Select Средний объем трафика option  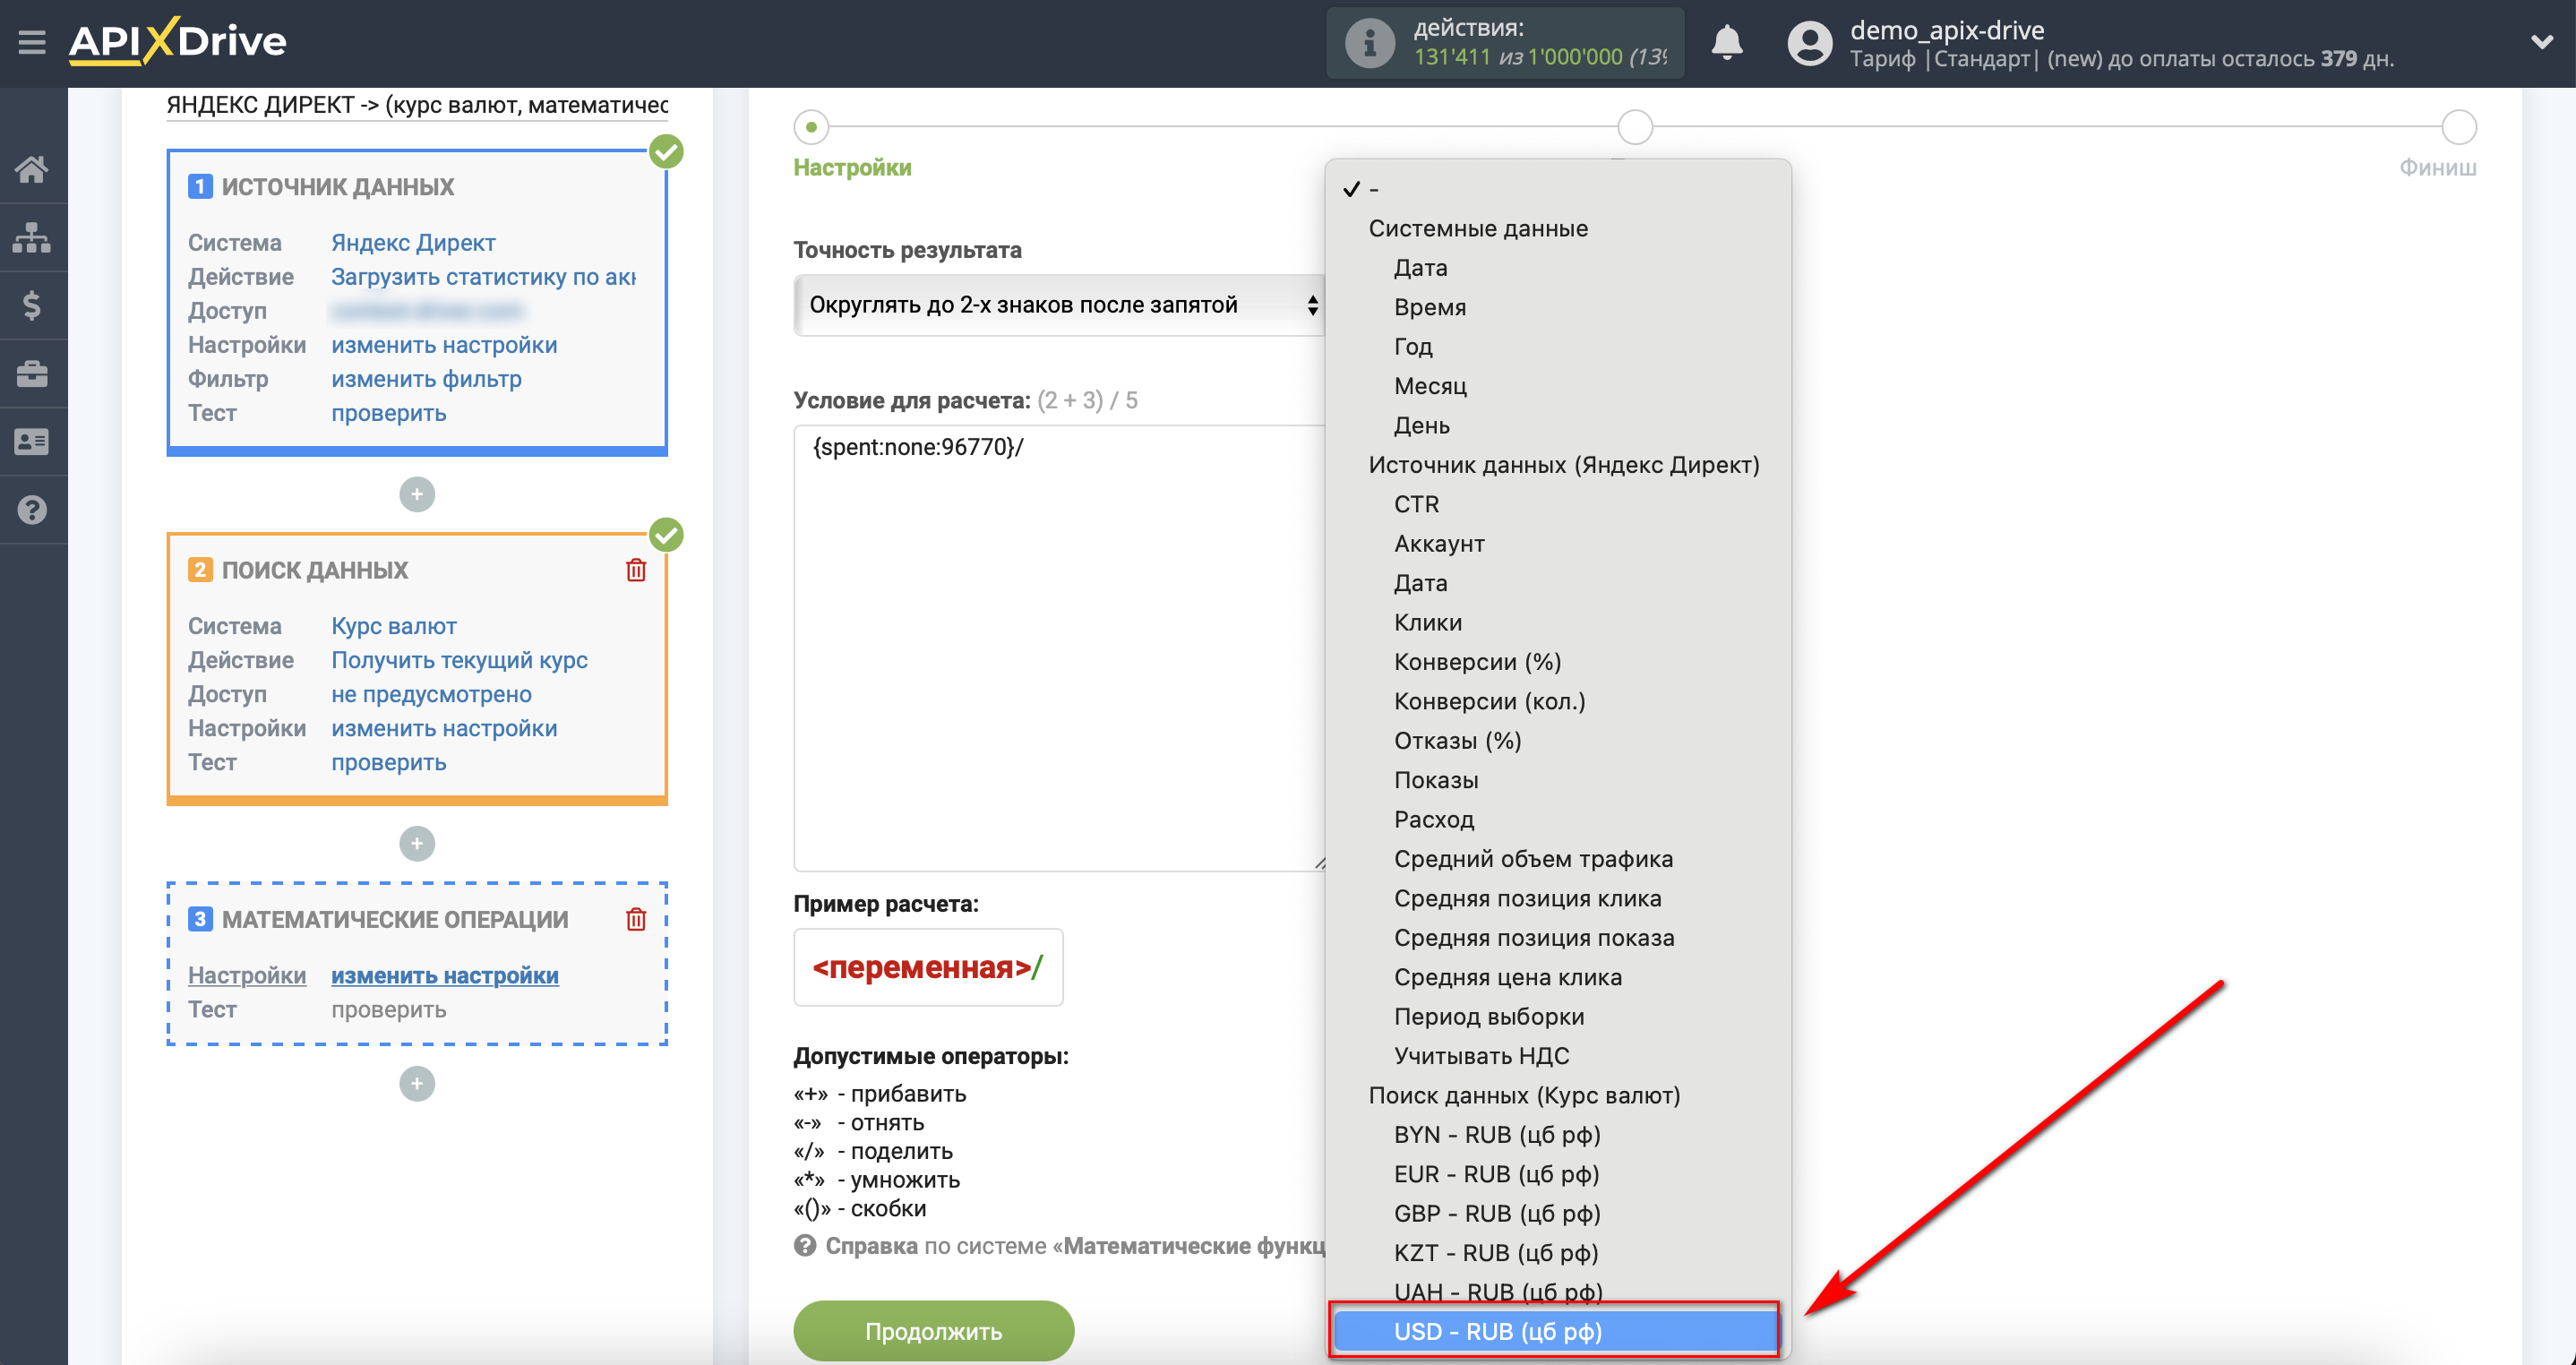click(x=1558, y=859)
